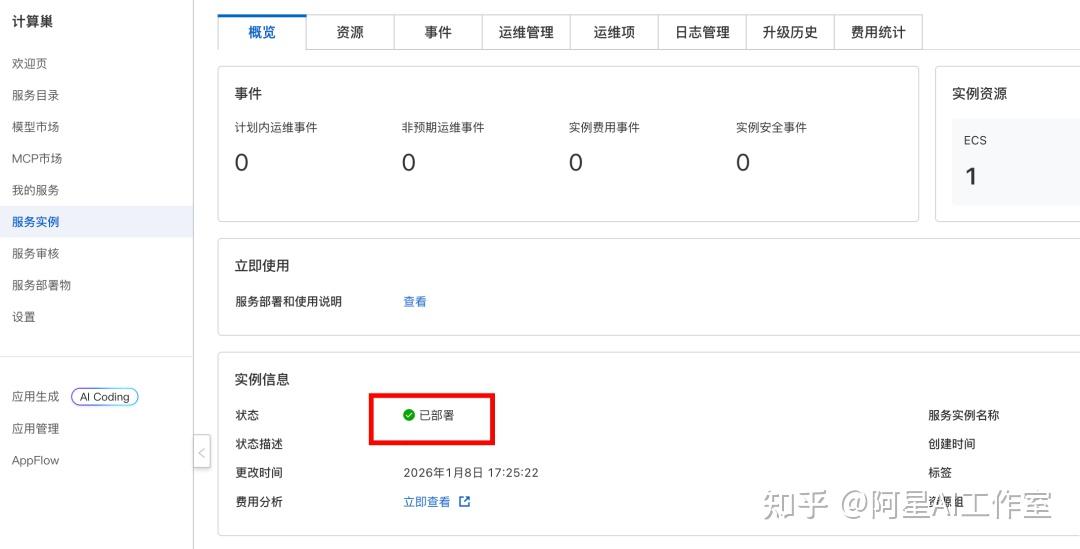The height and width of the screenshot is (549, 1080).
Task: Open AppFlow in the sidebar
Action: click(35, 460)
